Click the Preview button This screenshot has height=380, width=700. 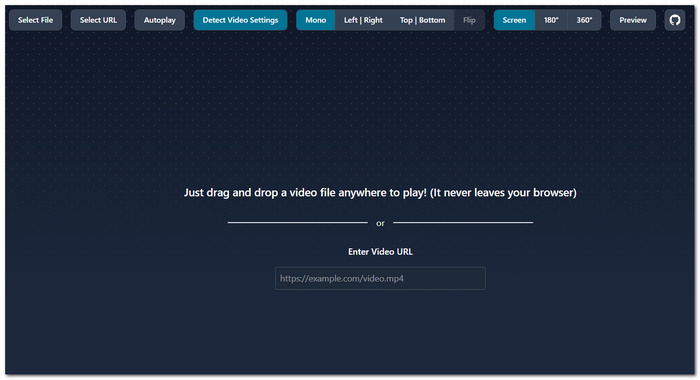pos(633,20)
